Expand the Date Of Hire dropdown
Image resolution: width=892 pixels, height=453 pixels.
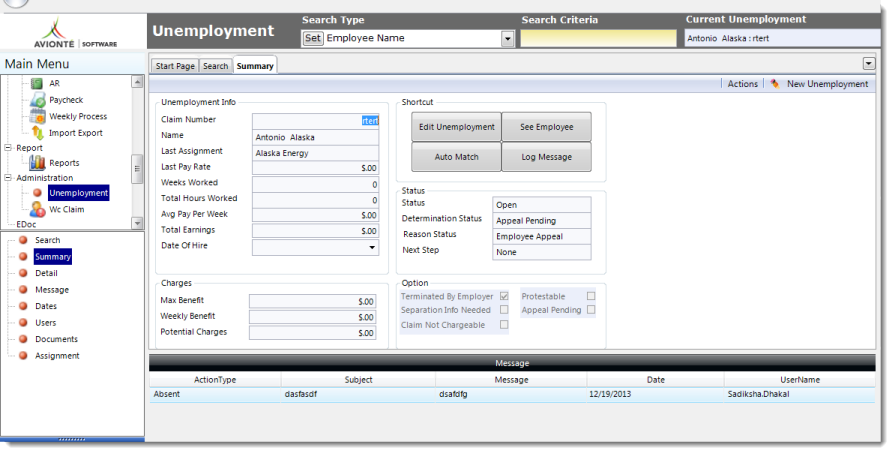point(373,246)
